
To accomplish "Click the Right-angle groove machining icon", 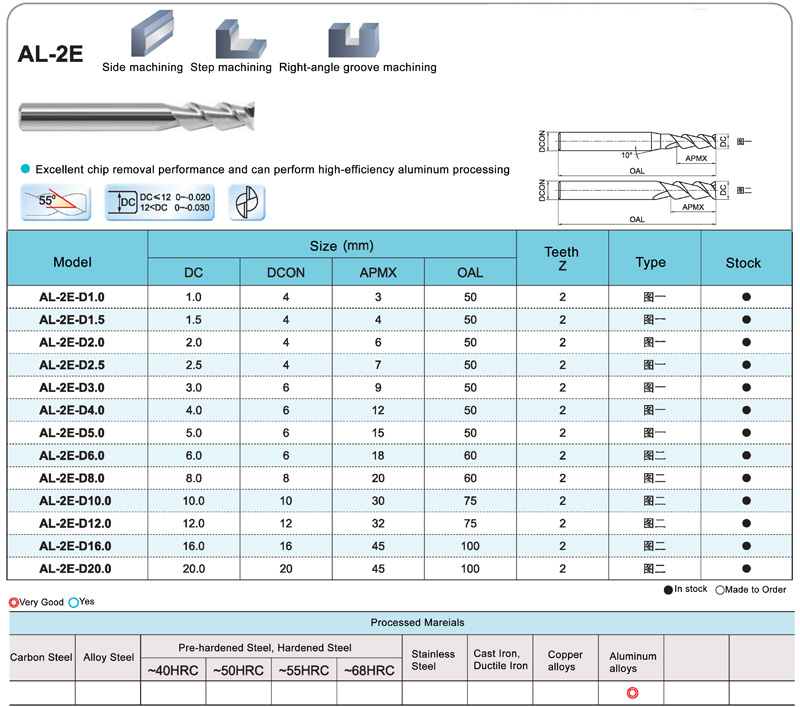I will (354, 40).
